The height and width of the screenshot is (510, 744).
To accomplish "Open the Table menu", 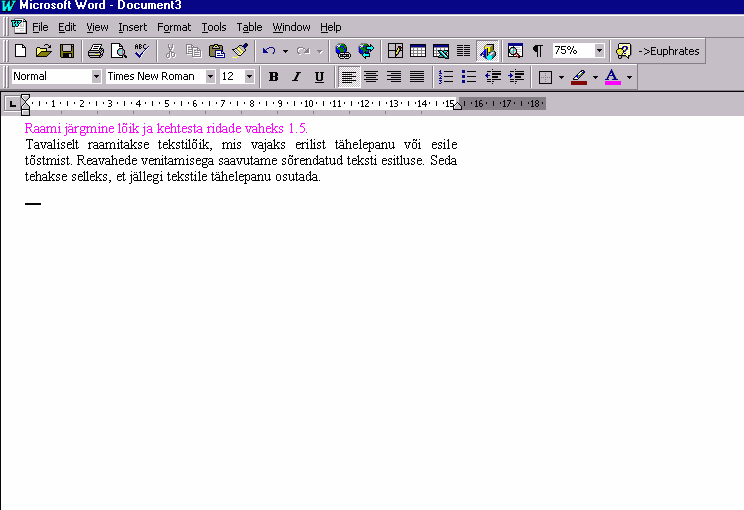I will point(249,27).
